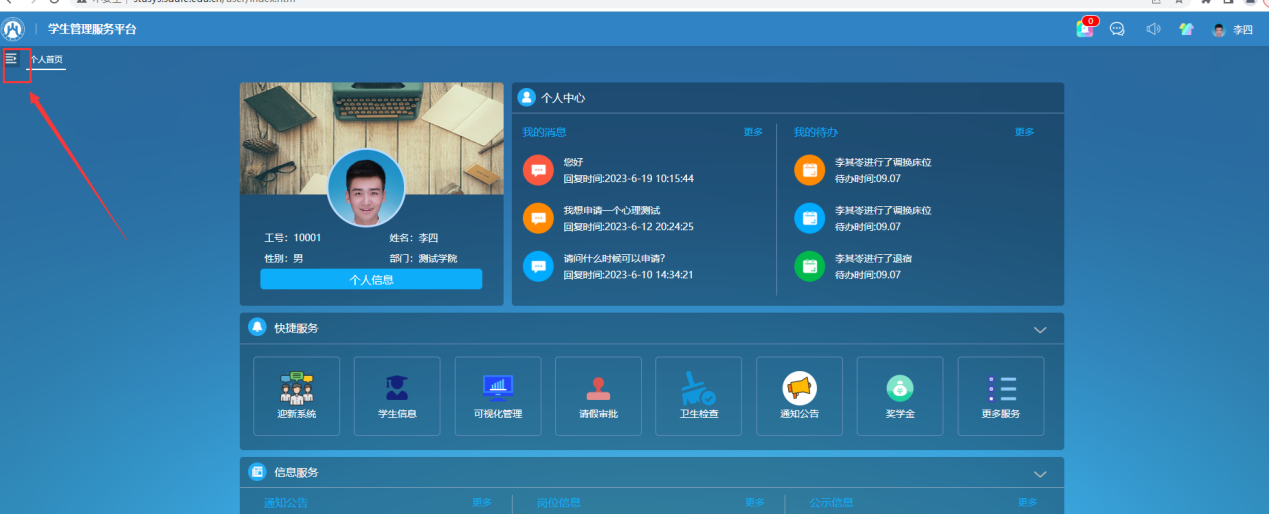Open the 迎新系统 quick service icon

(296, 388)
